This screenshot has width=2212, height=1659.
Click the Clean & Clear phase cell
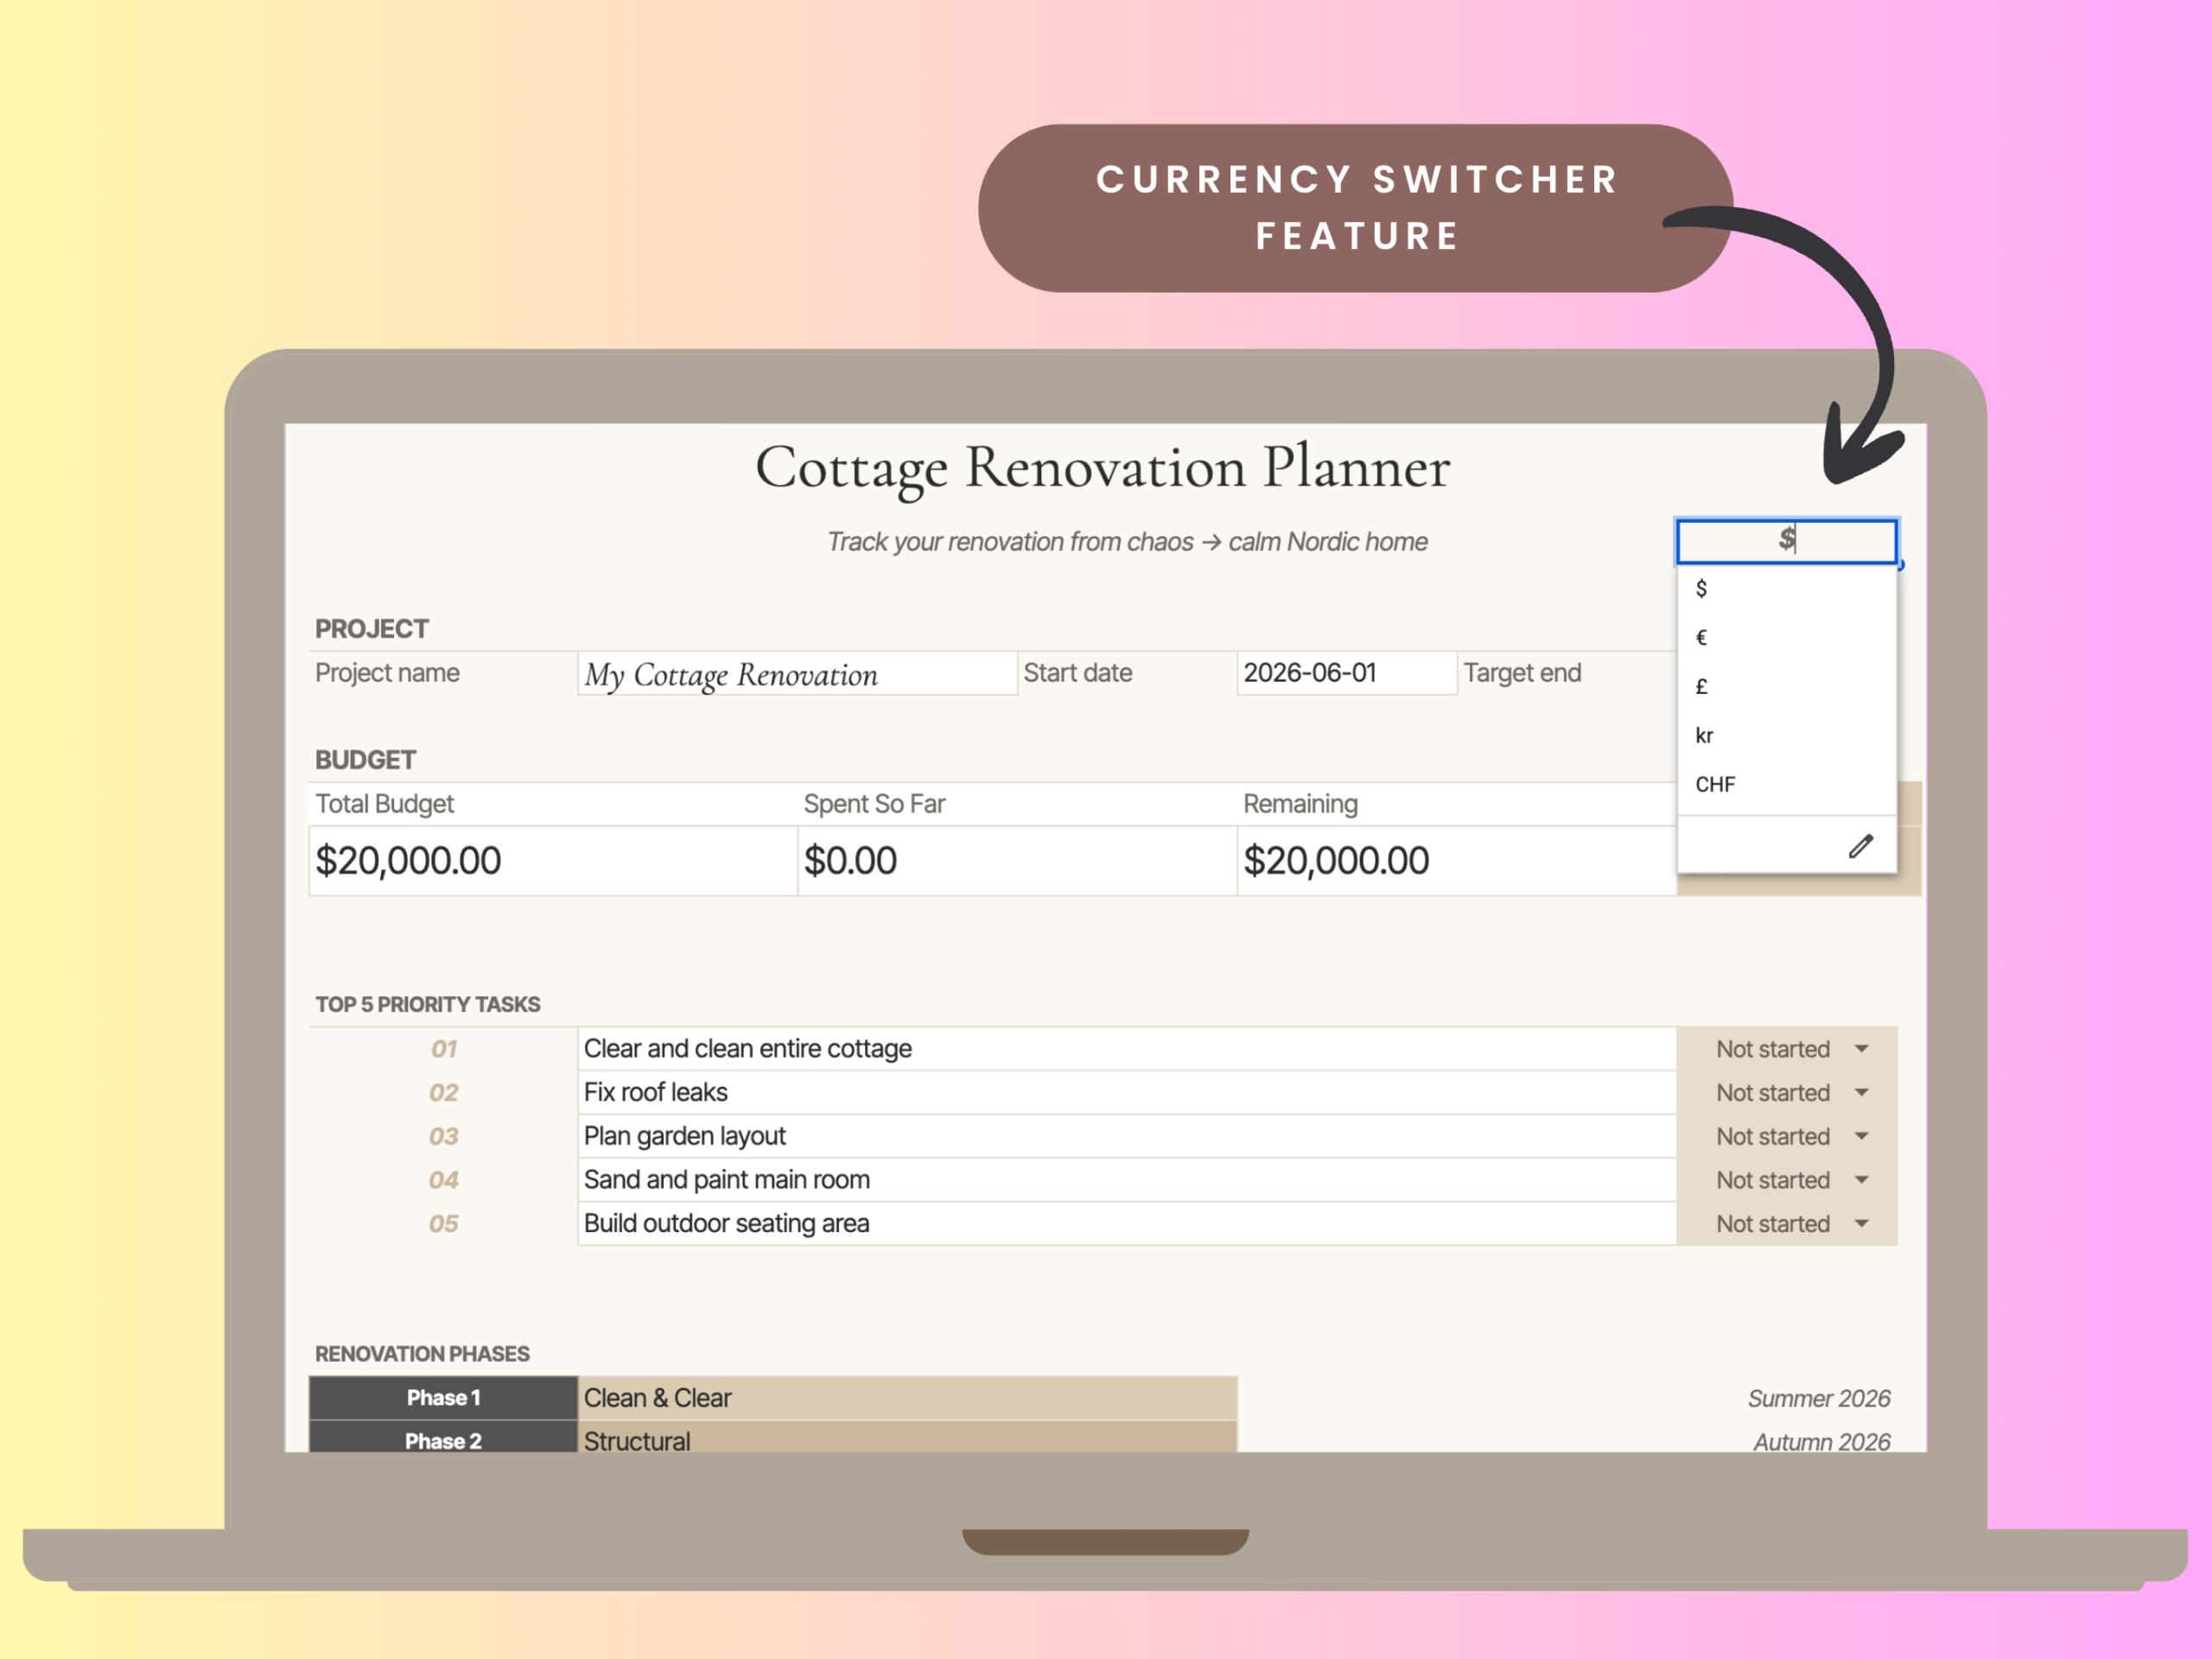pyautogui.click(x=907, y=1398)
